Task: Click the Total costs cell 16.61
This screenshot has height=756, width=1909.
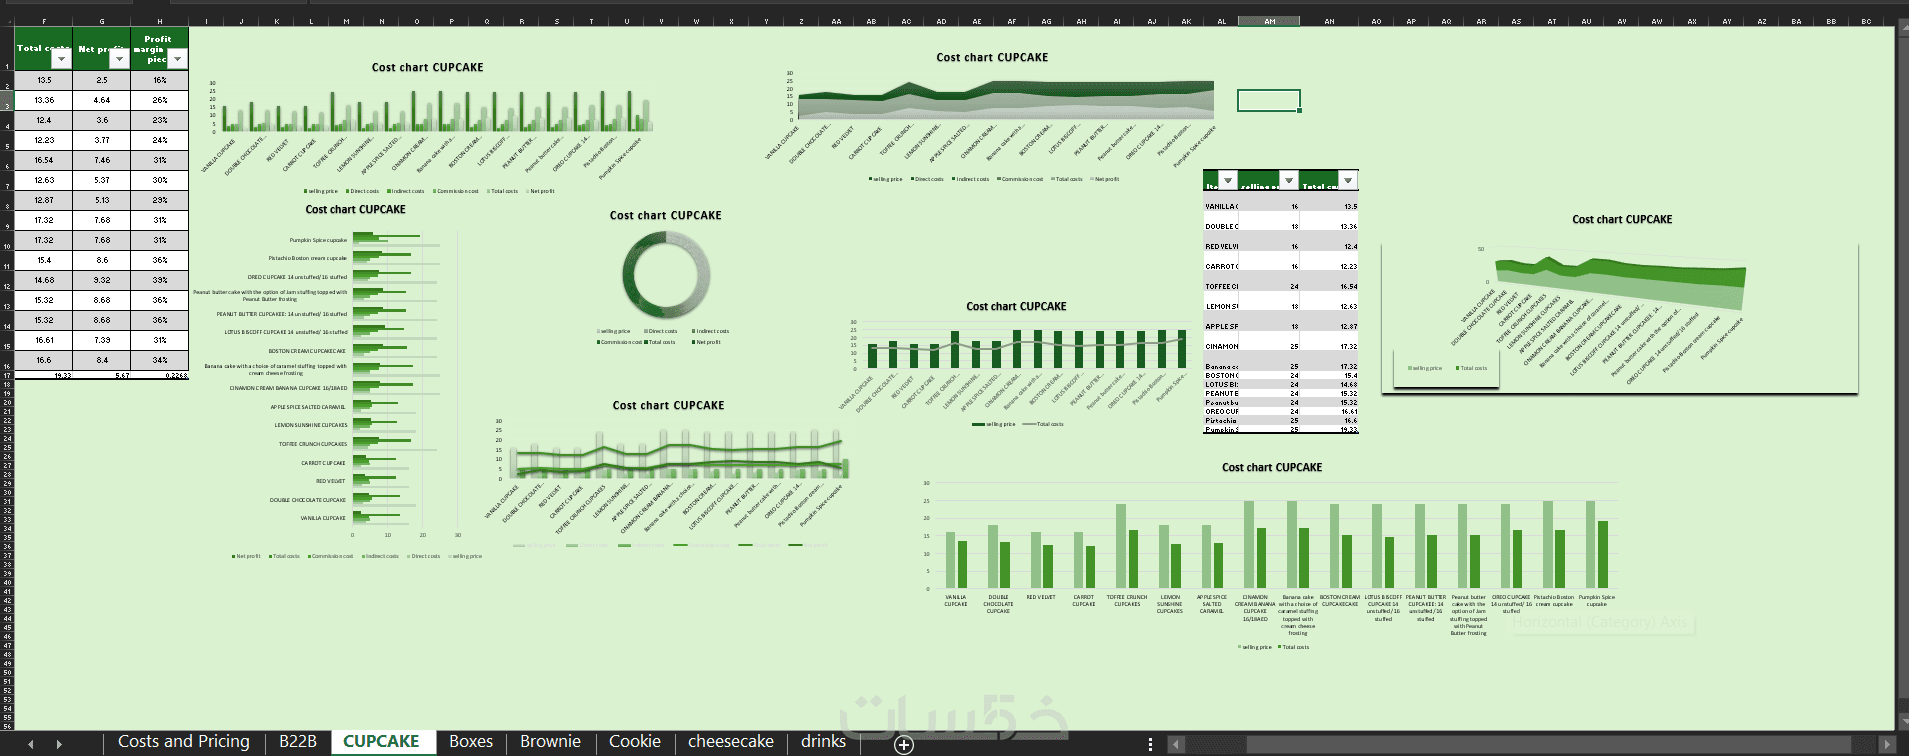Action: [44, 340]
